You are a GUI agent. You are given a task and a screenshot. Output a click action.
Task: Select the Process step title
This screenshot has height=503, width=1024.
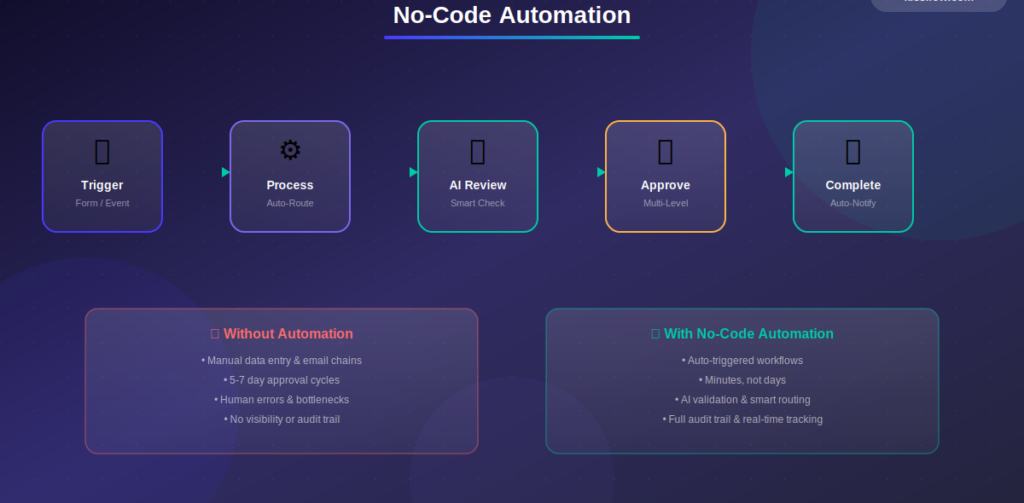(x=290, y=186)
